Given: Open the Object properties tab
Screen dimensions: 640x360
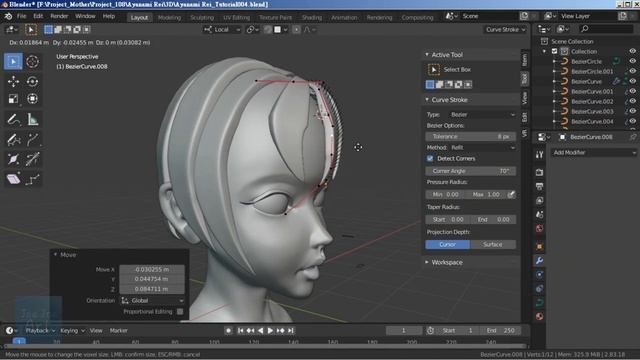Looking at the screenshot, I should click(x=540, y=247).
